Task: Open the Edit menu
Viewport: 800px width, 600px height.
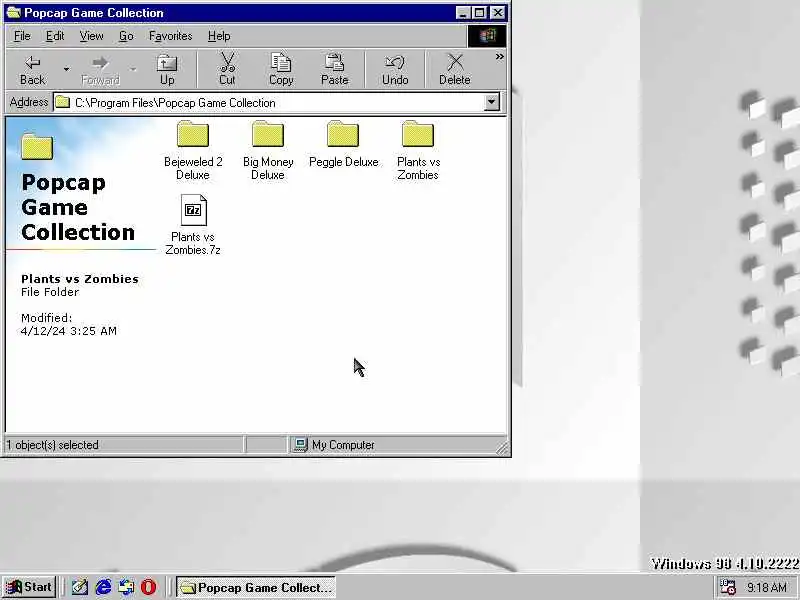Action: pos(55,36)
